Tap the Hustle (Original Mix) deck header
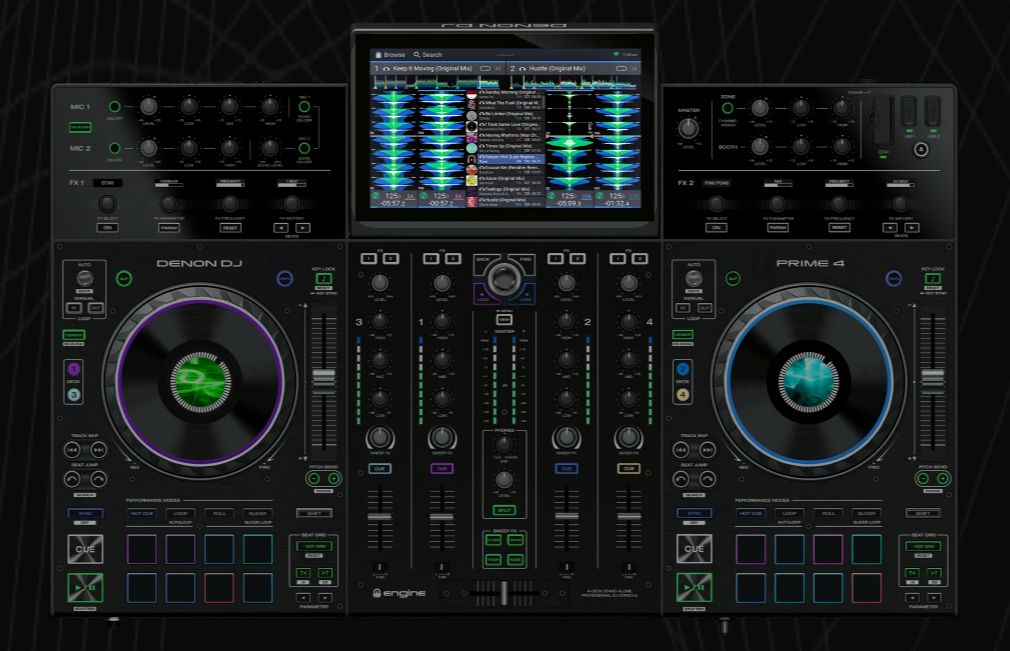The image size is (1010, 651). pos(573,68)
